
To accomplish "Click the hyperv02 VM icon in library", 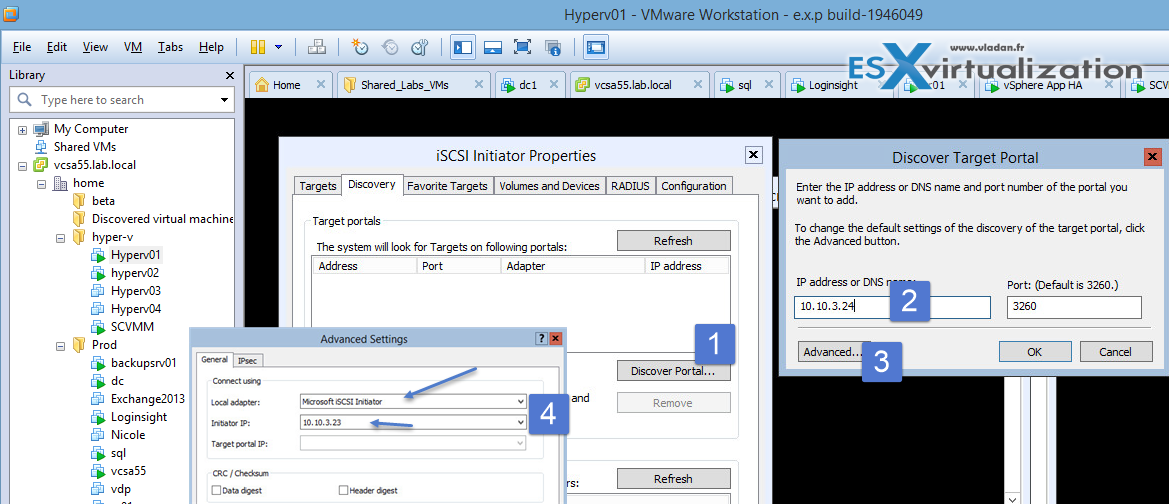I will click(x=99, y=273).
